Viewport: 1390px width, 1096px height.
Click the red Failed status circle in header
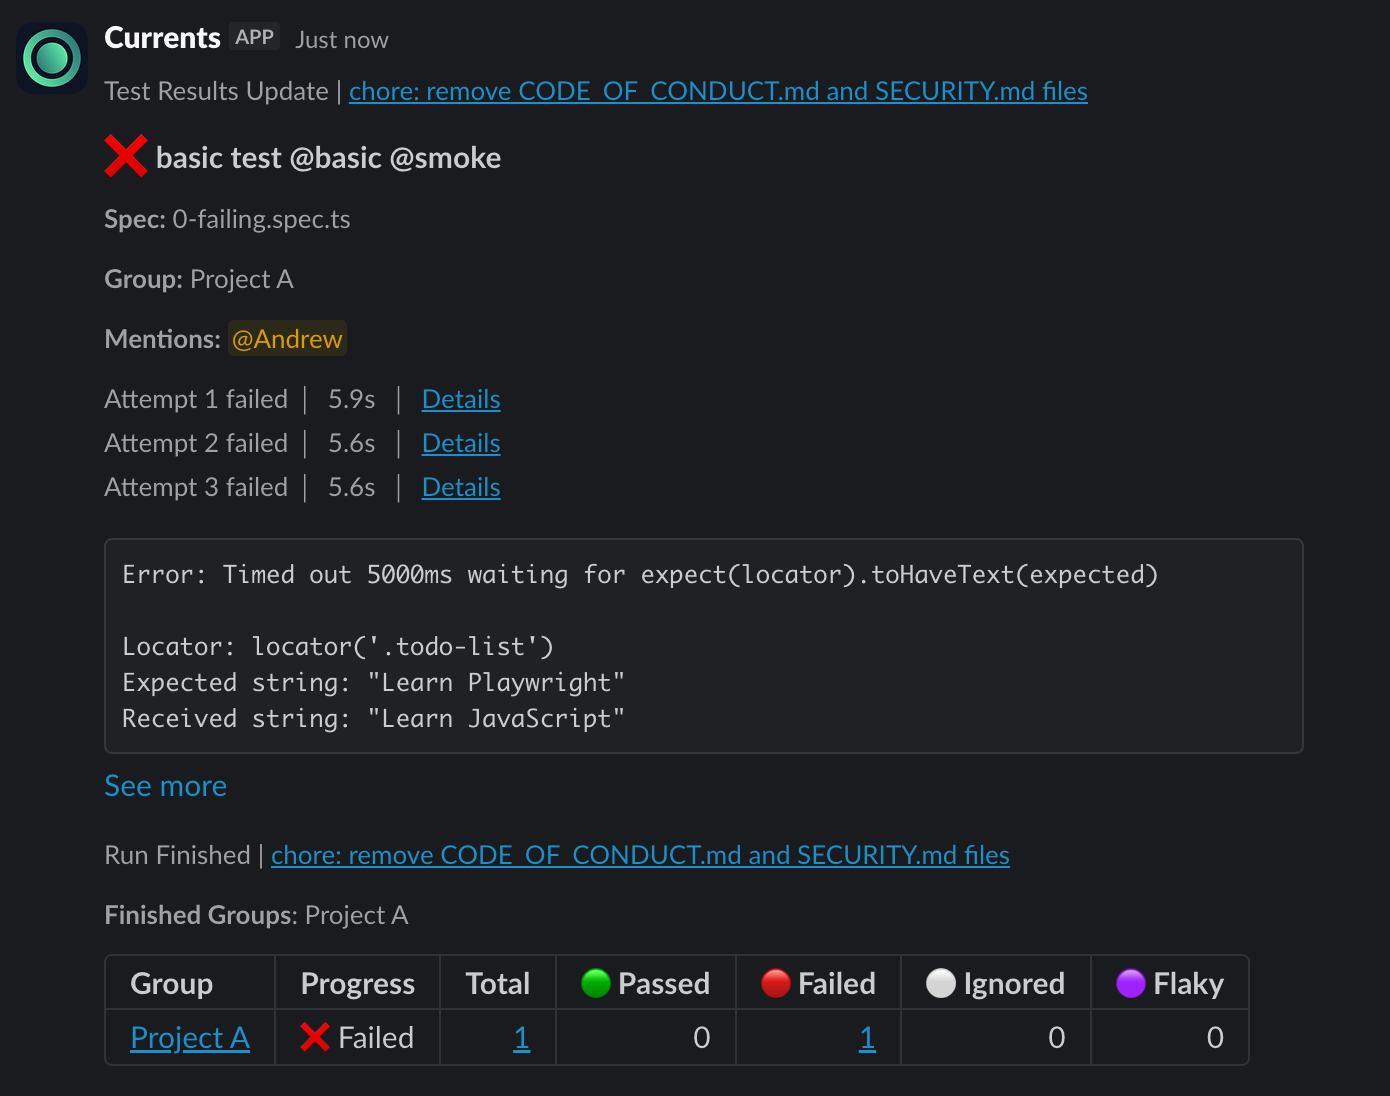(x=775, y=984)
